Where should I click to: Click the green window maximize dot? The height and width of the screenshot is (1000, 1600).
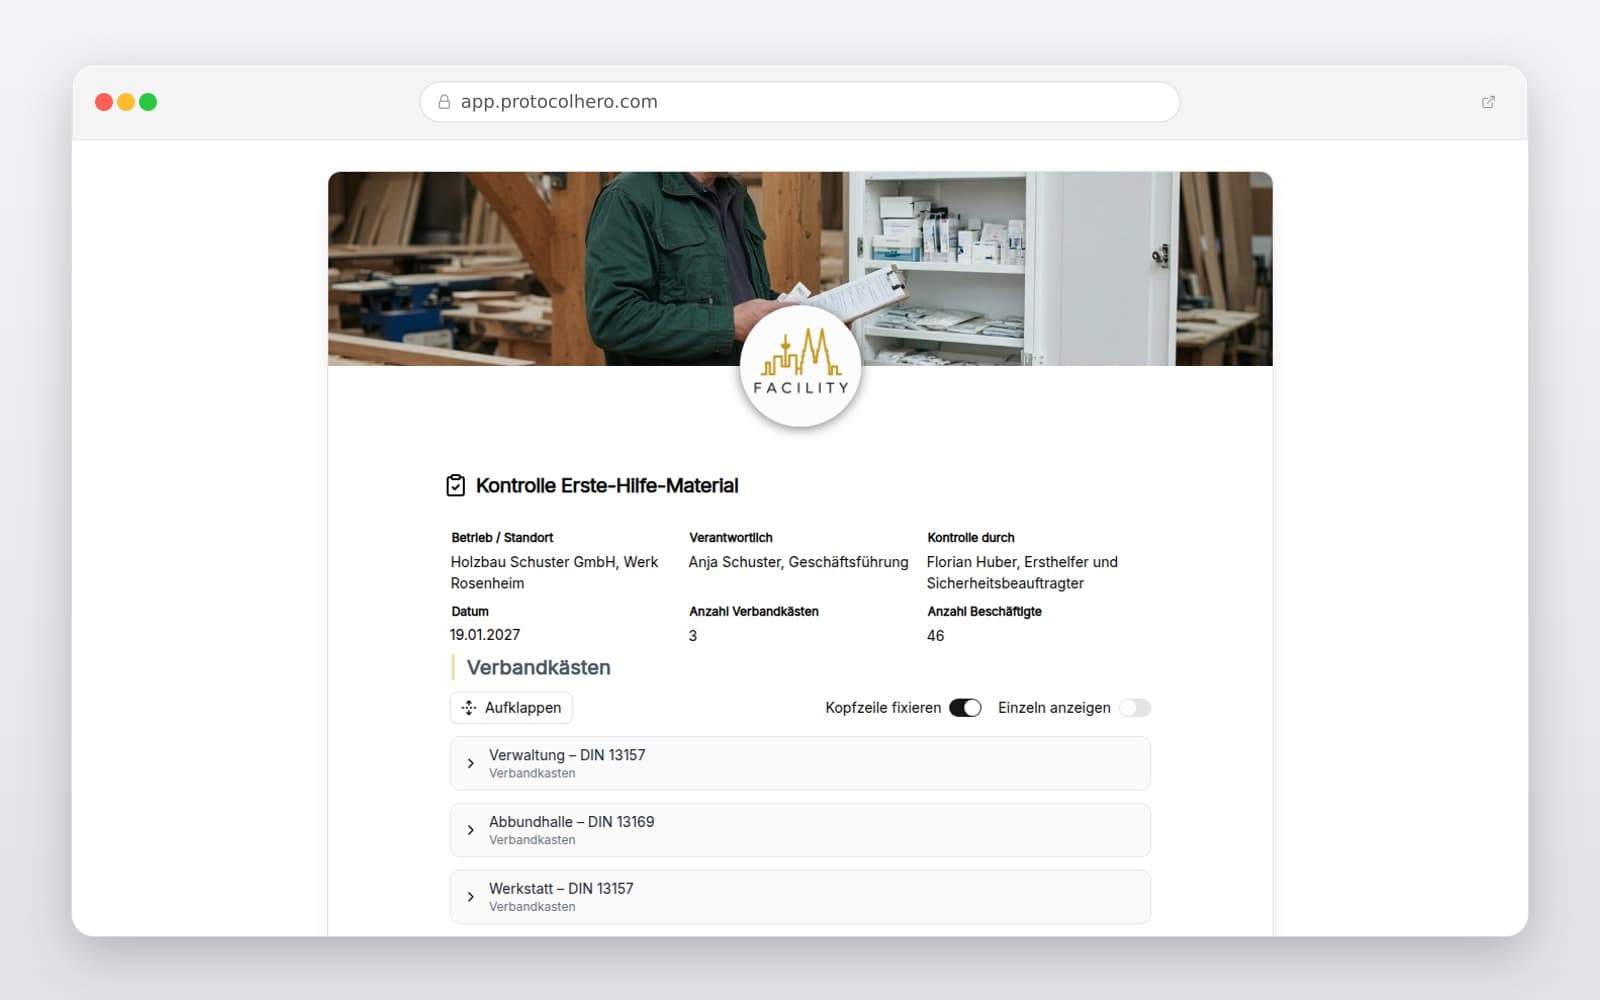coord(148,102)
